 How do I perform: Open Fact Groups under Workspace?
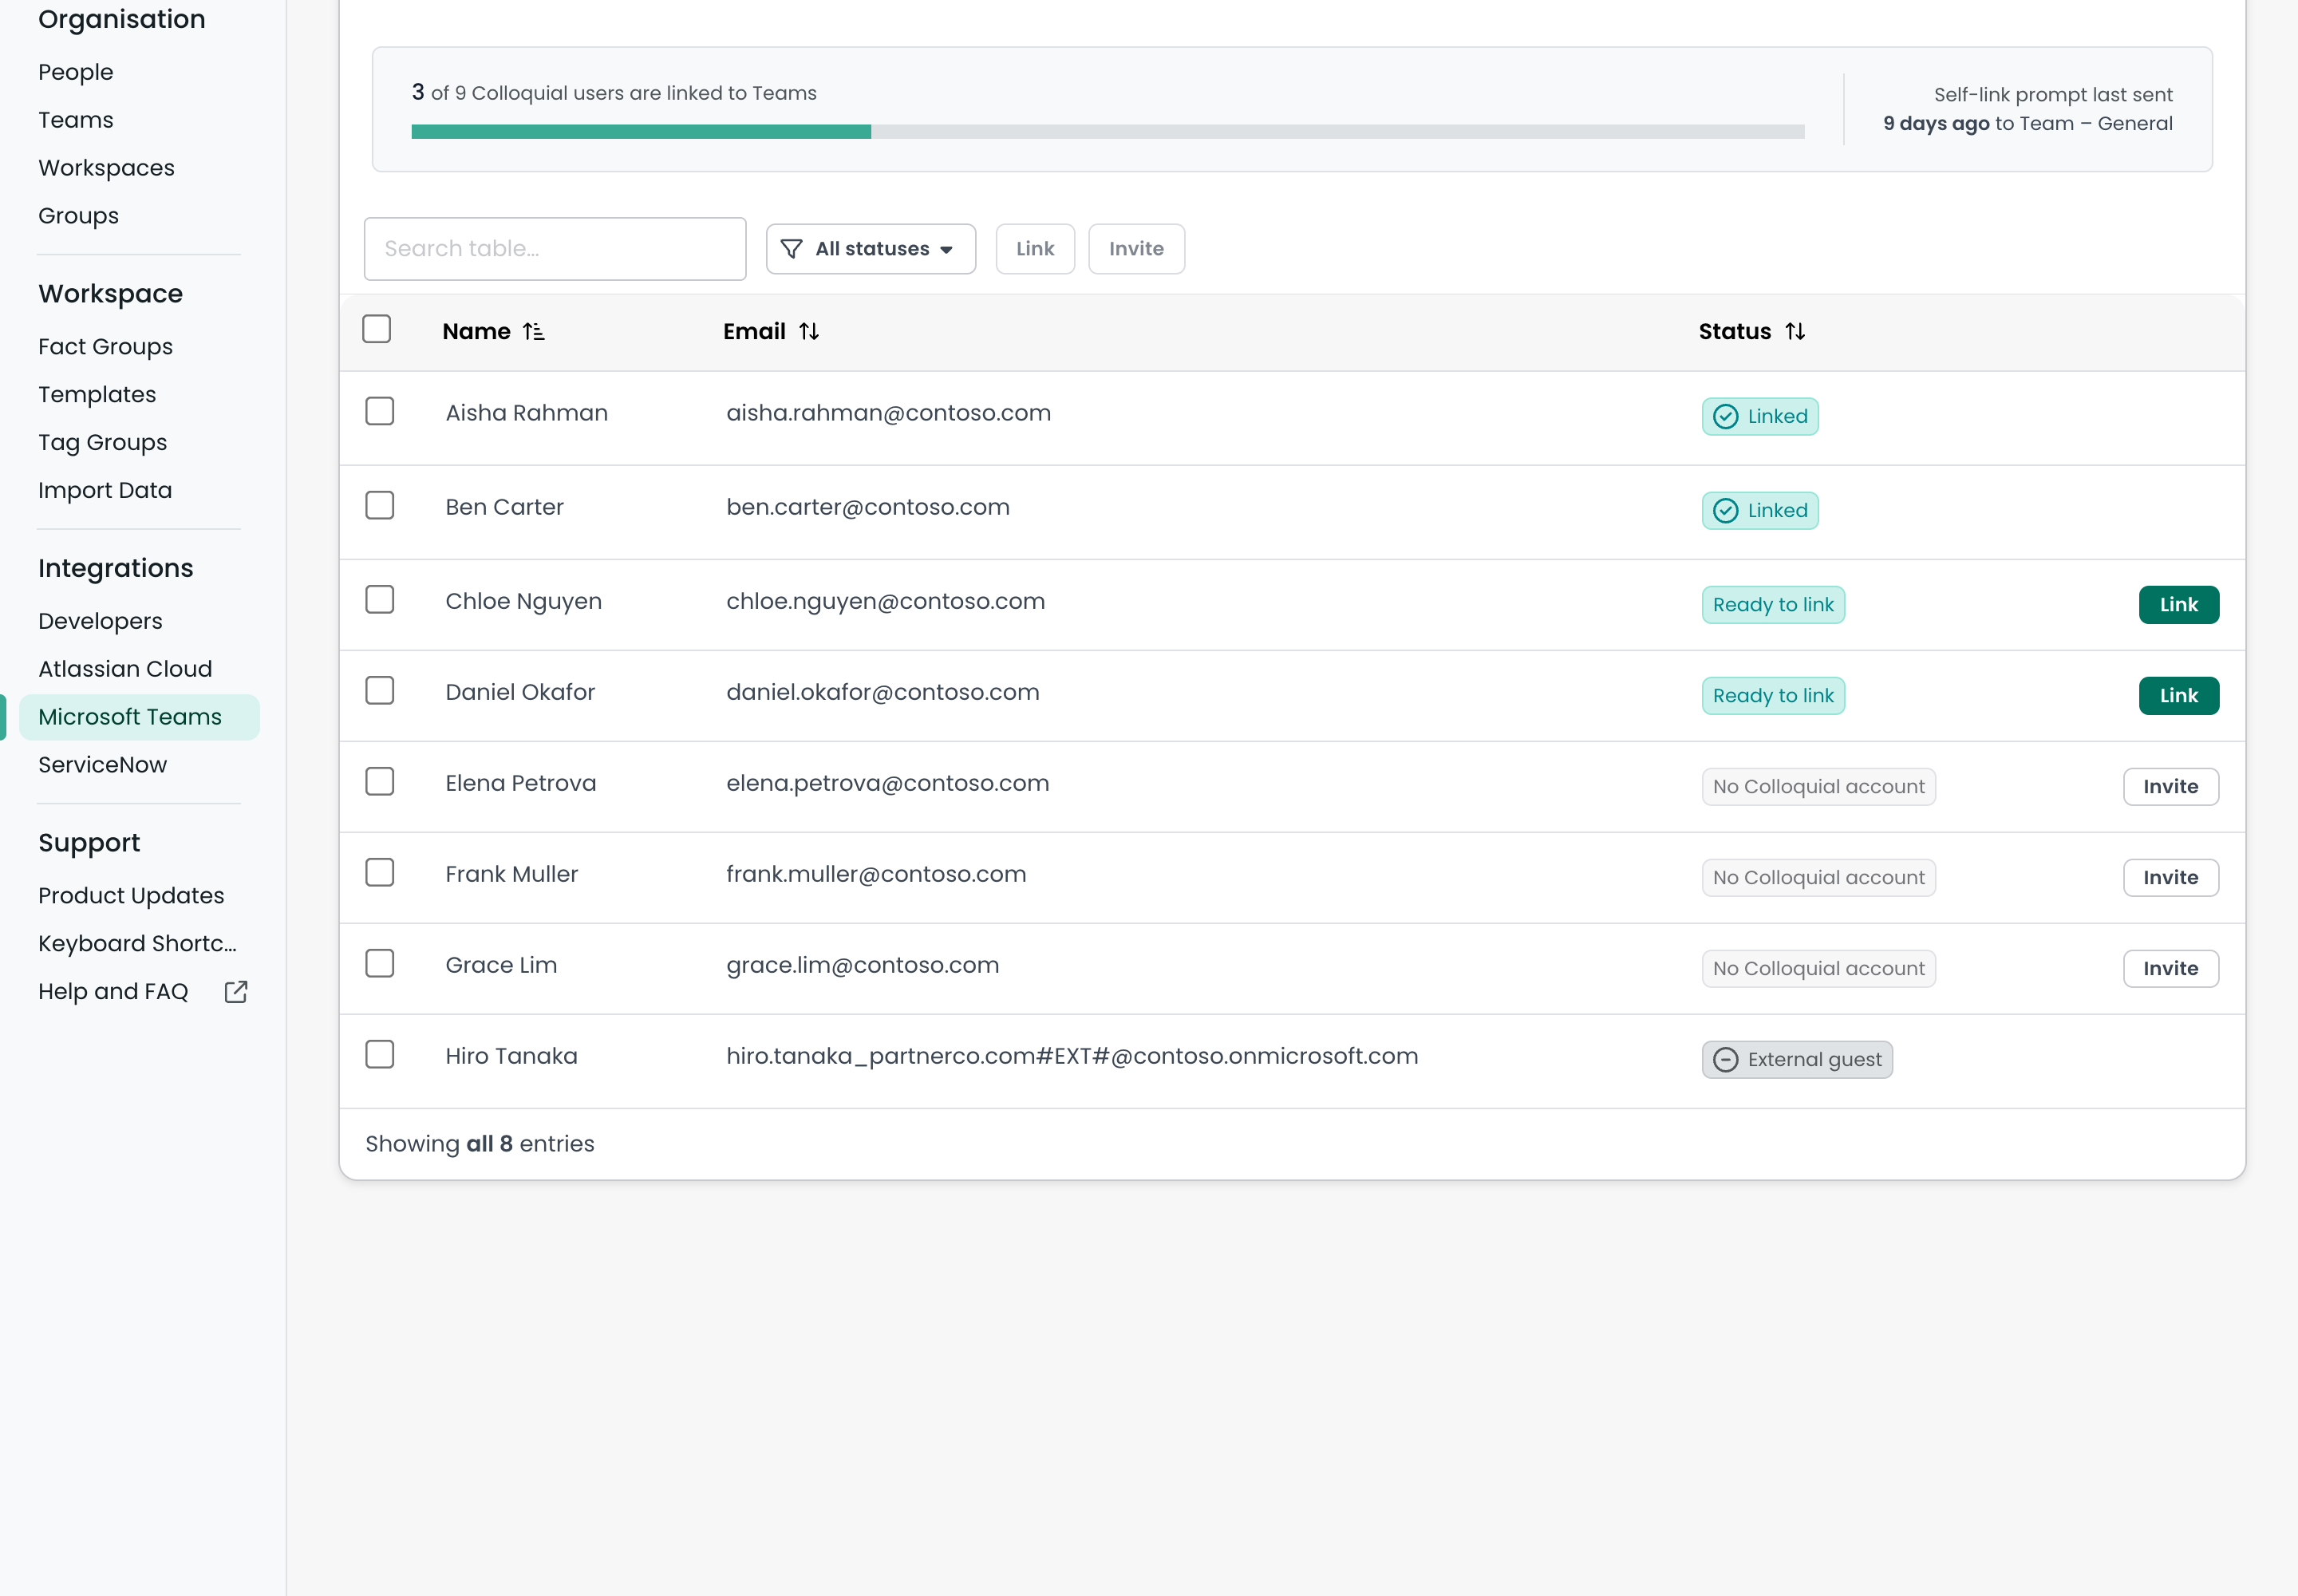pos(105,347)
